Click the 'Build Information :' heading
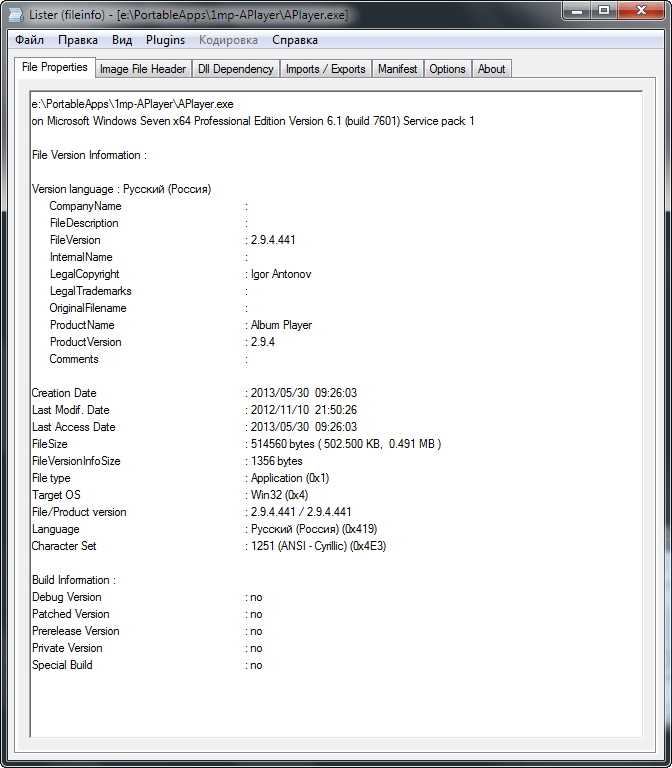This screenshot has height=768, width=672. click(x=73, y=580)
